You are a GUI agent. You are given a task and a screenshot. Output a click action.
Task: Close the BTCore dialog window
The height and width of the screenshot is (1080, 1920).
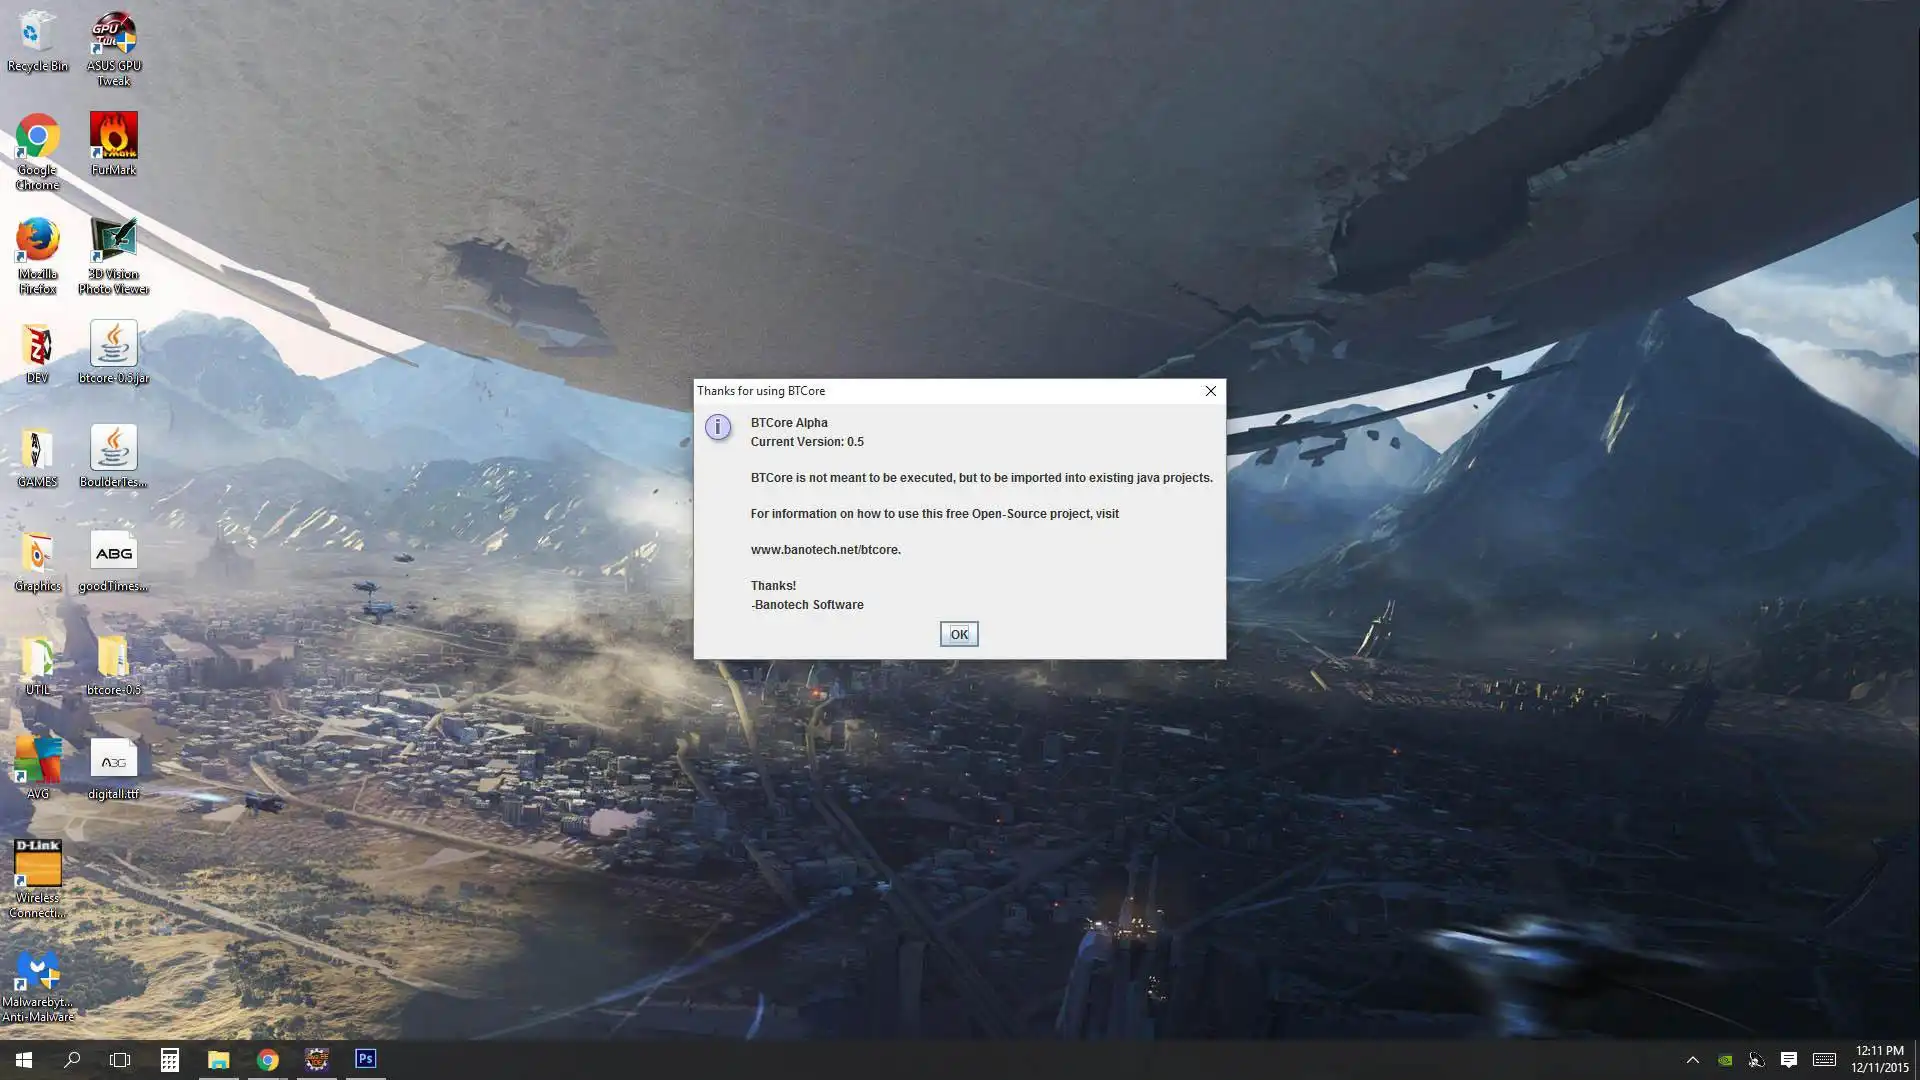pos(1209,390)
